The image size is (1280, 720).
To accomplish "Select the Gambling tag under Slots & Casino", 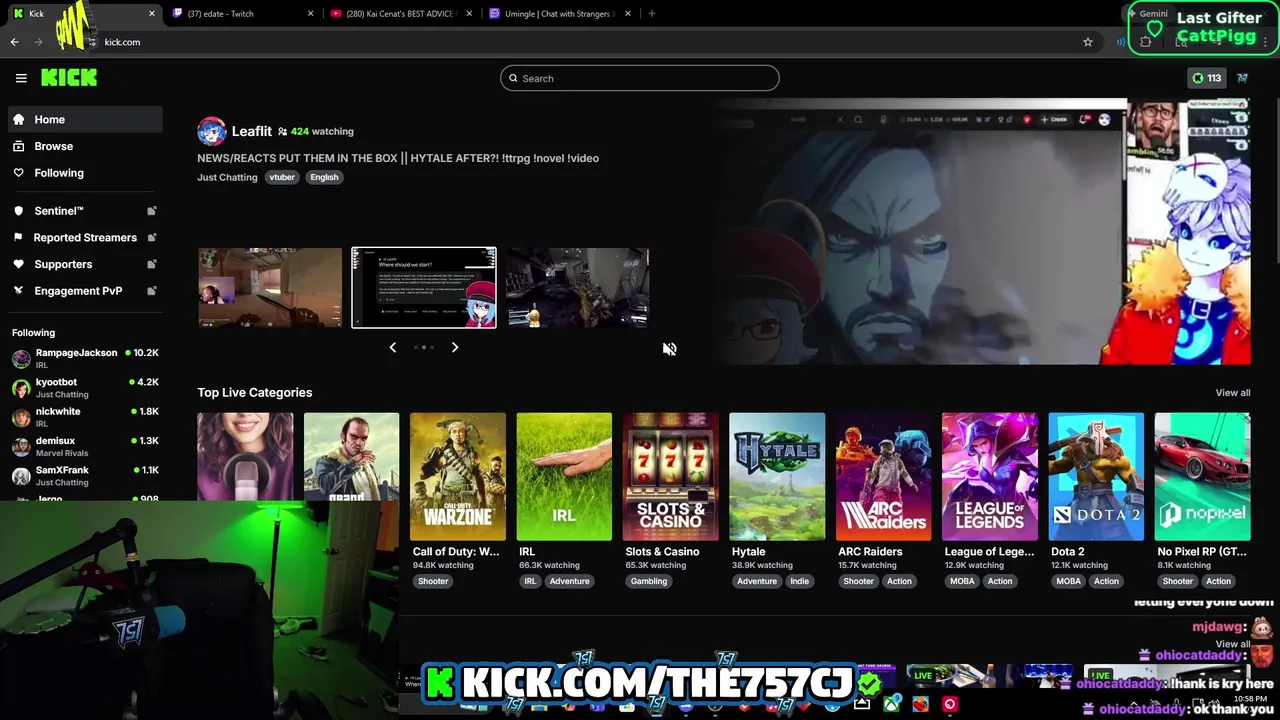I will [x=649, y=581].
